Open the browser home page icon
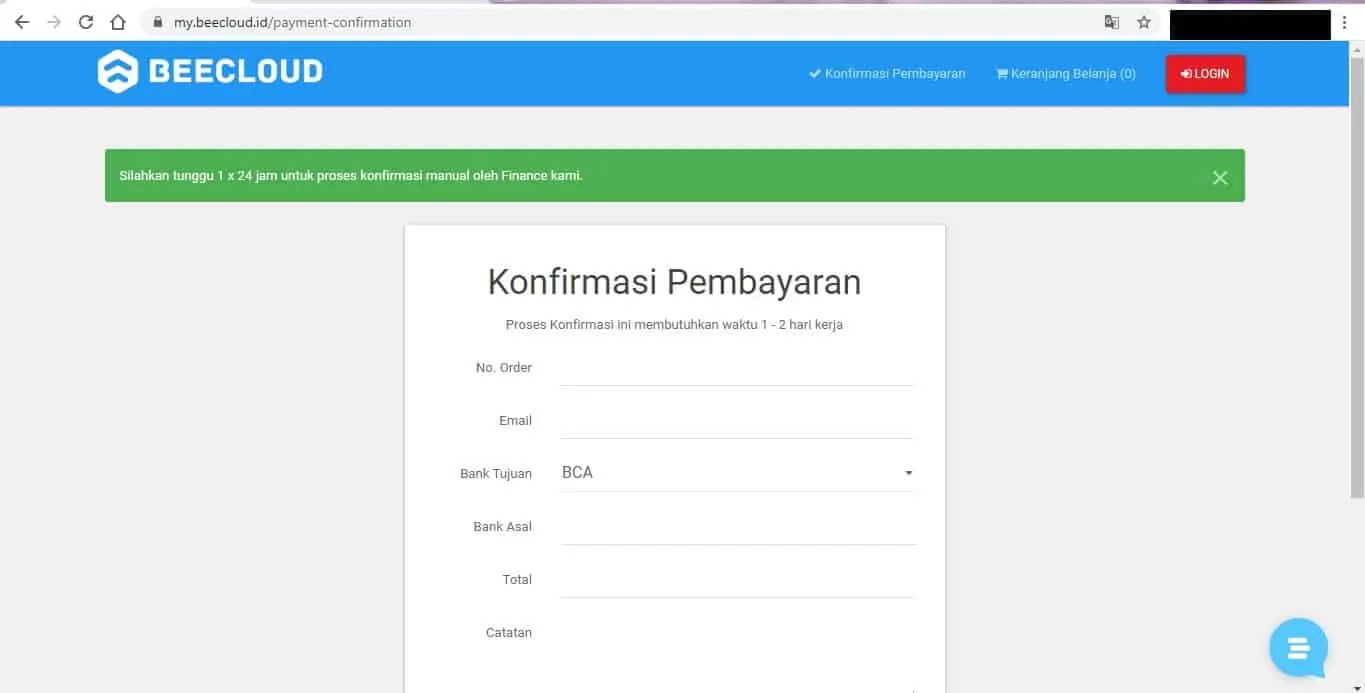This screenshot has width=1365, height=693. [118, 22]
